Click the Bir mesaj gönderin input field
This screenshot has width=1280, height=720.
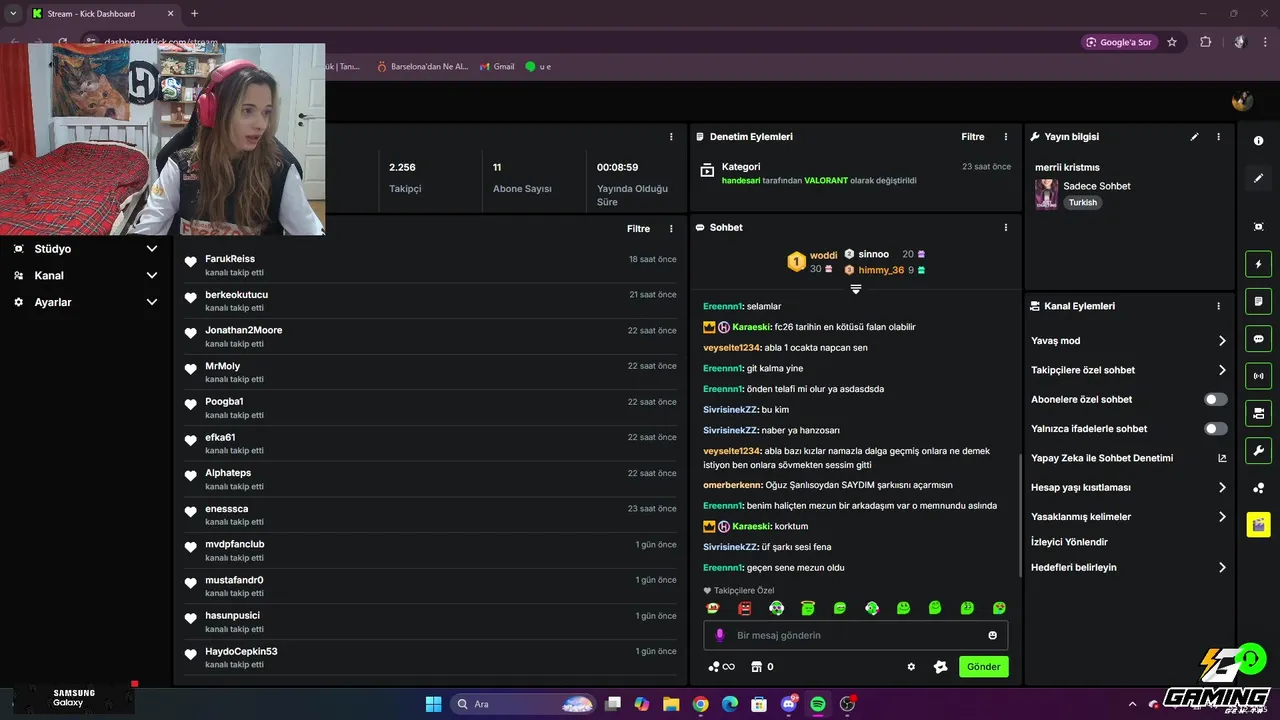(x=856, y=635)
